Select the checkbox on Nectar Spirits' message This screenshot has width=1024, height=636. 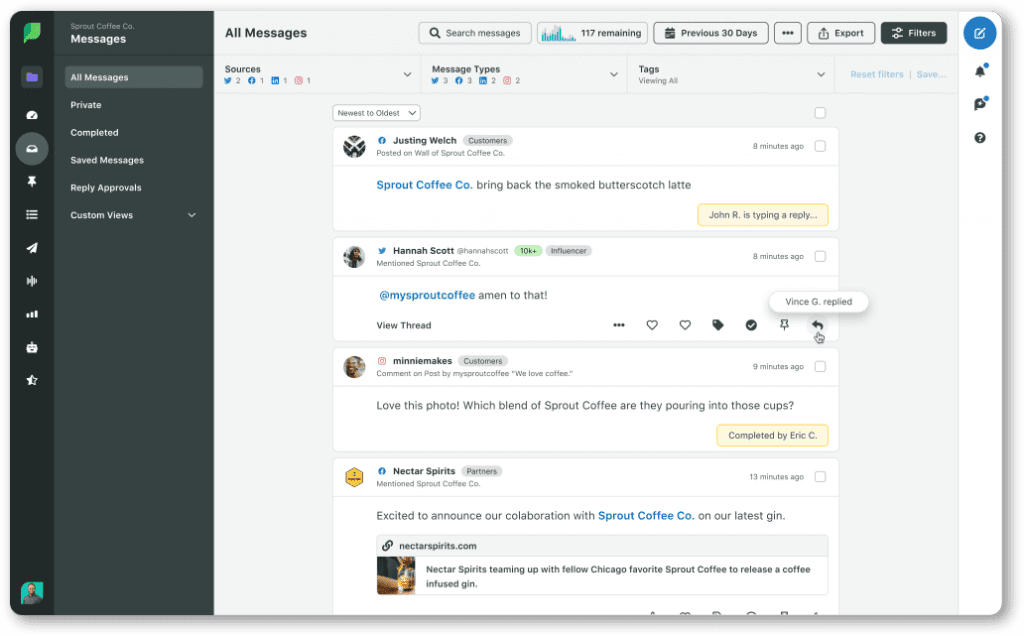819,476
